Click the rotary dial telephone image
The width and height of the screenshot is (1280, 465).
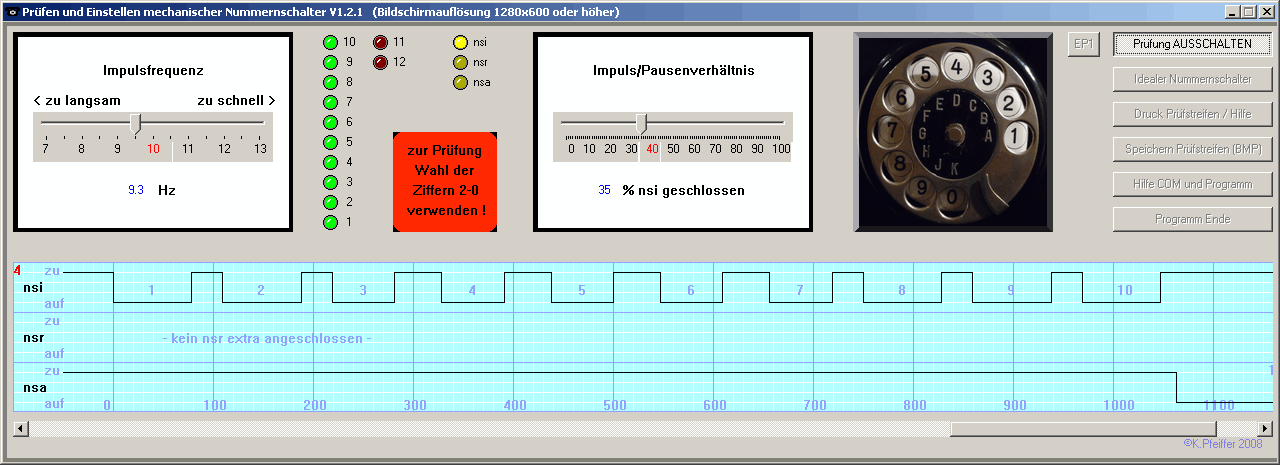click(953, 132)
